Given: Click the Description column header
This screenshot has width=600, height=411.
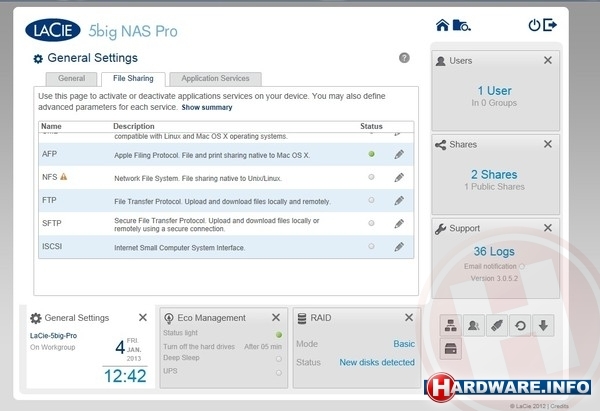Looking at the screenshot, I should point(134,126).
